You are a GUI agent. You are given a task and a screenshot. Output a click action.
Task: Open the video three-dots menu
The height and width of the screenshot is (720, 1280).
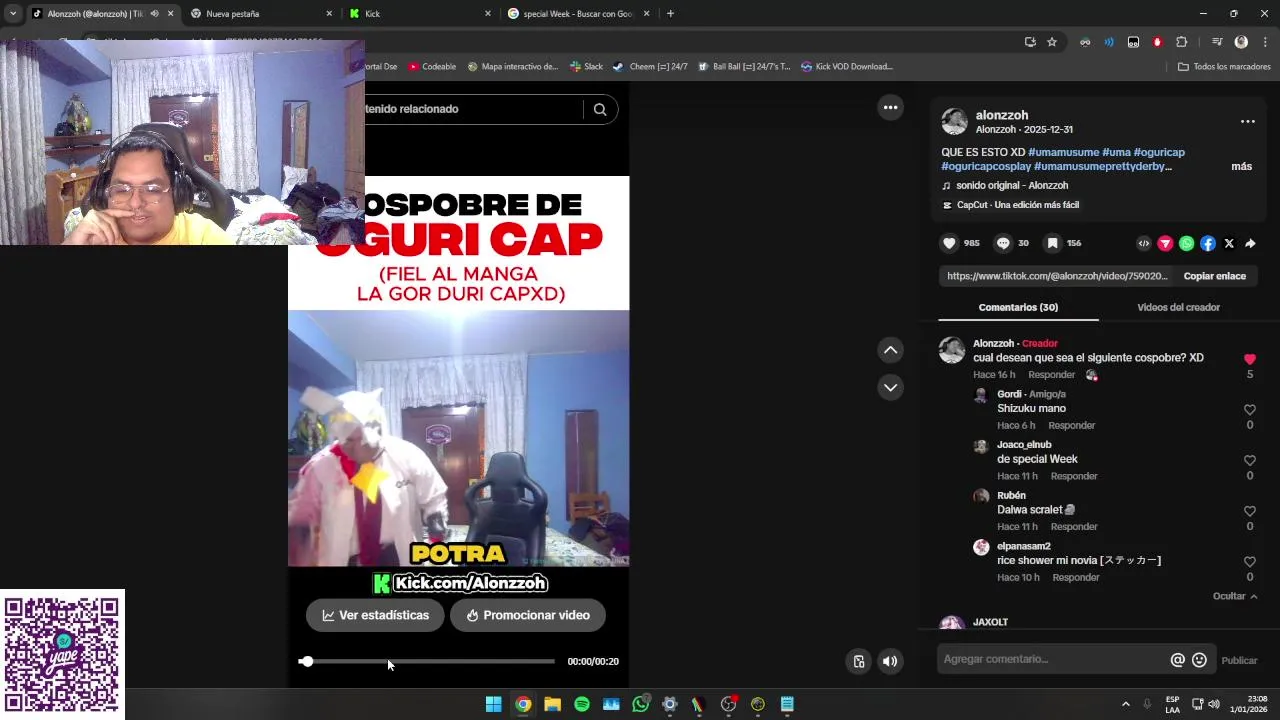click(890, 107)
